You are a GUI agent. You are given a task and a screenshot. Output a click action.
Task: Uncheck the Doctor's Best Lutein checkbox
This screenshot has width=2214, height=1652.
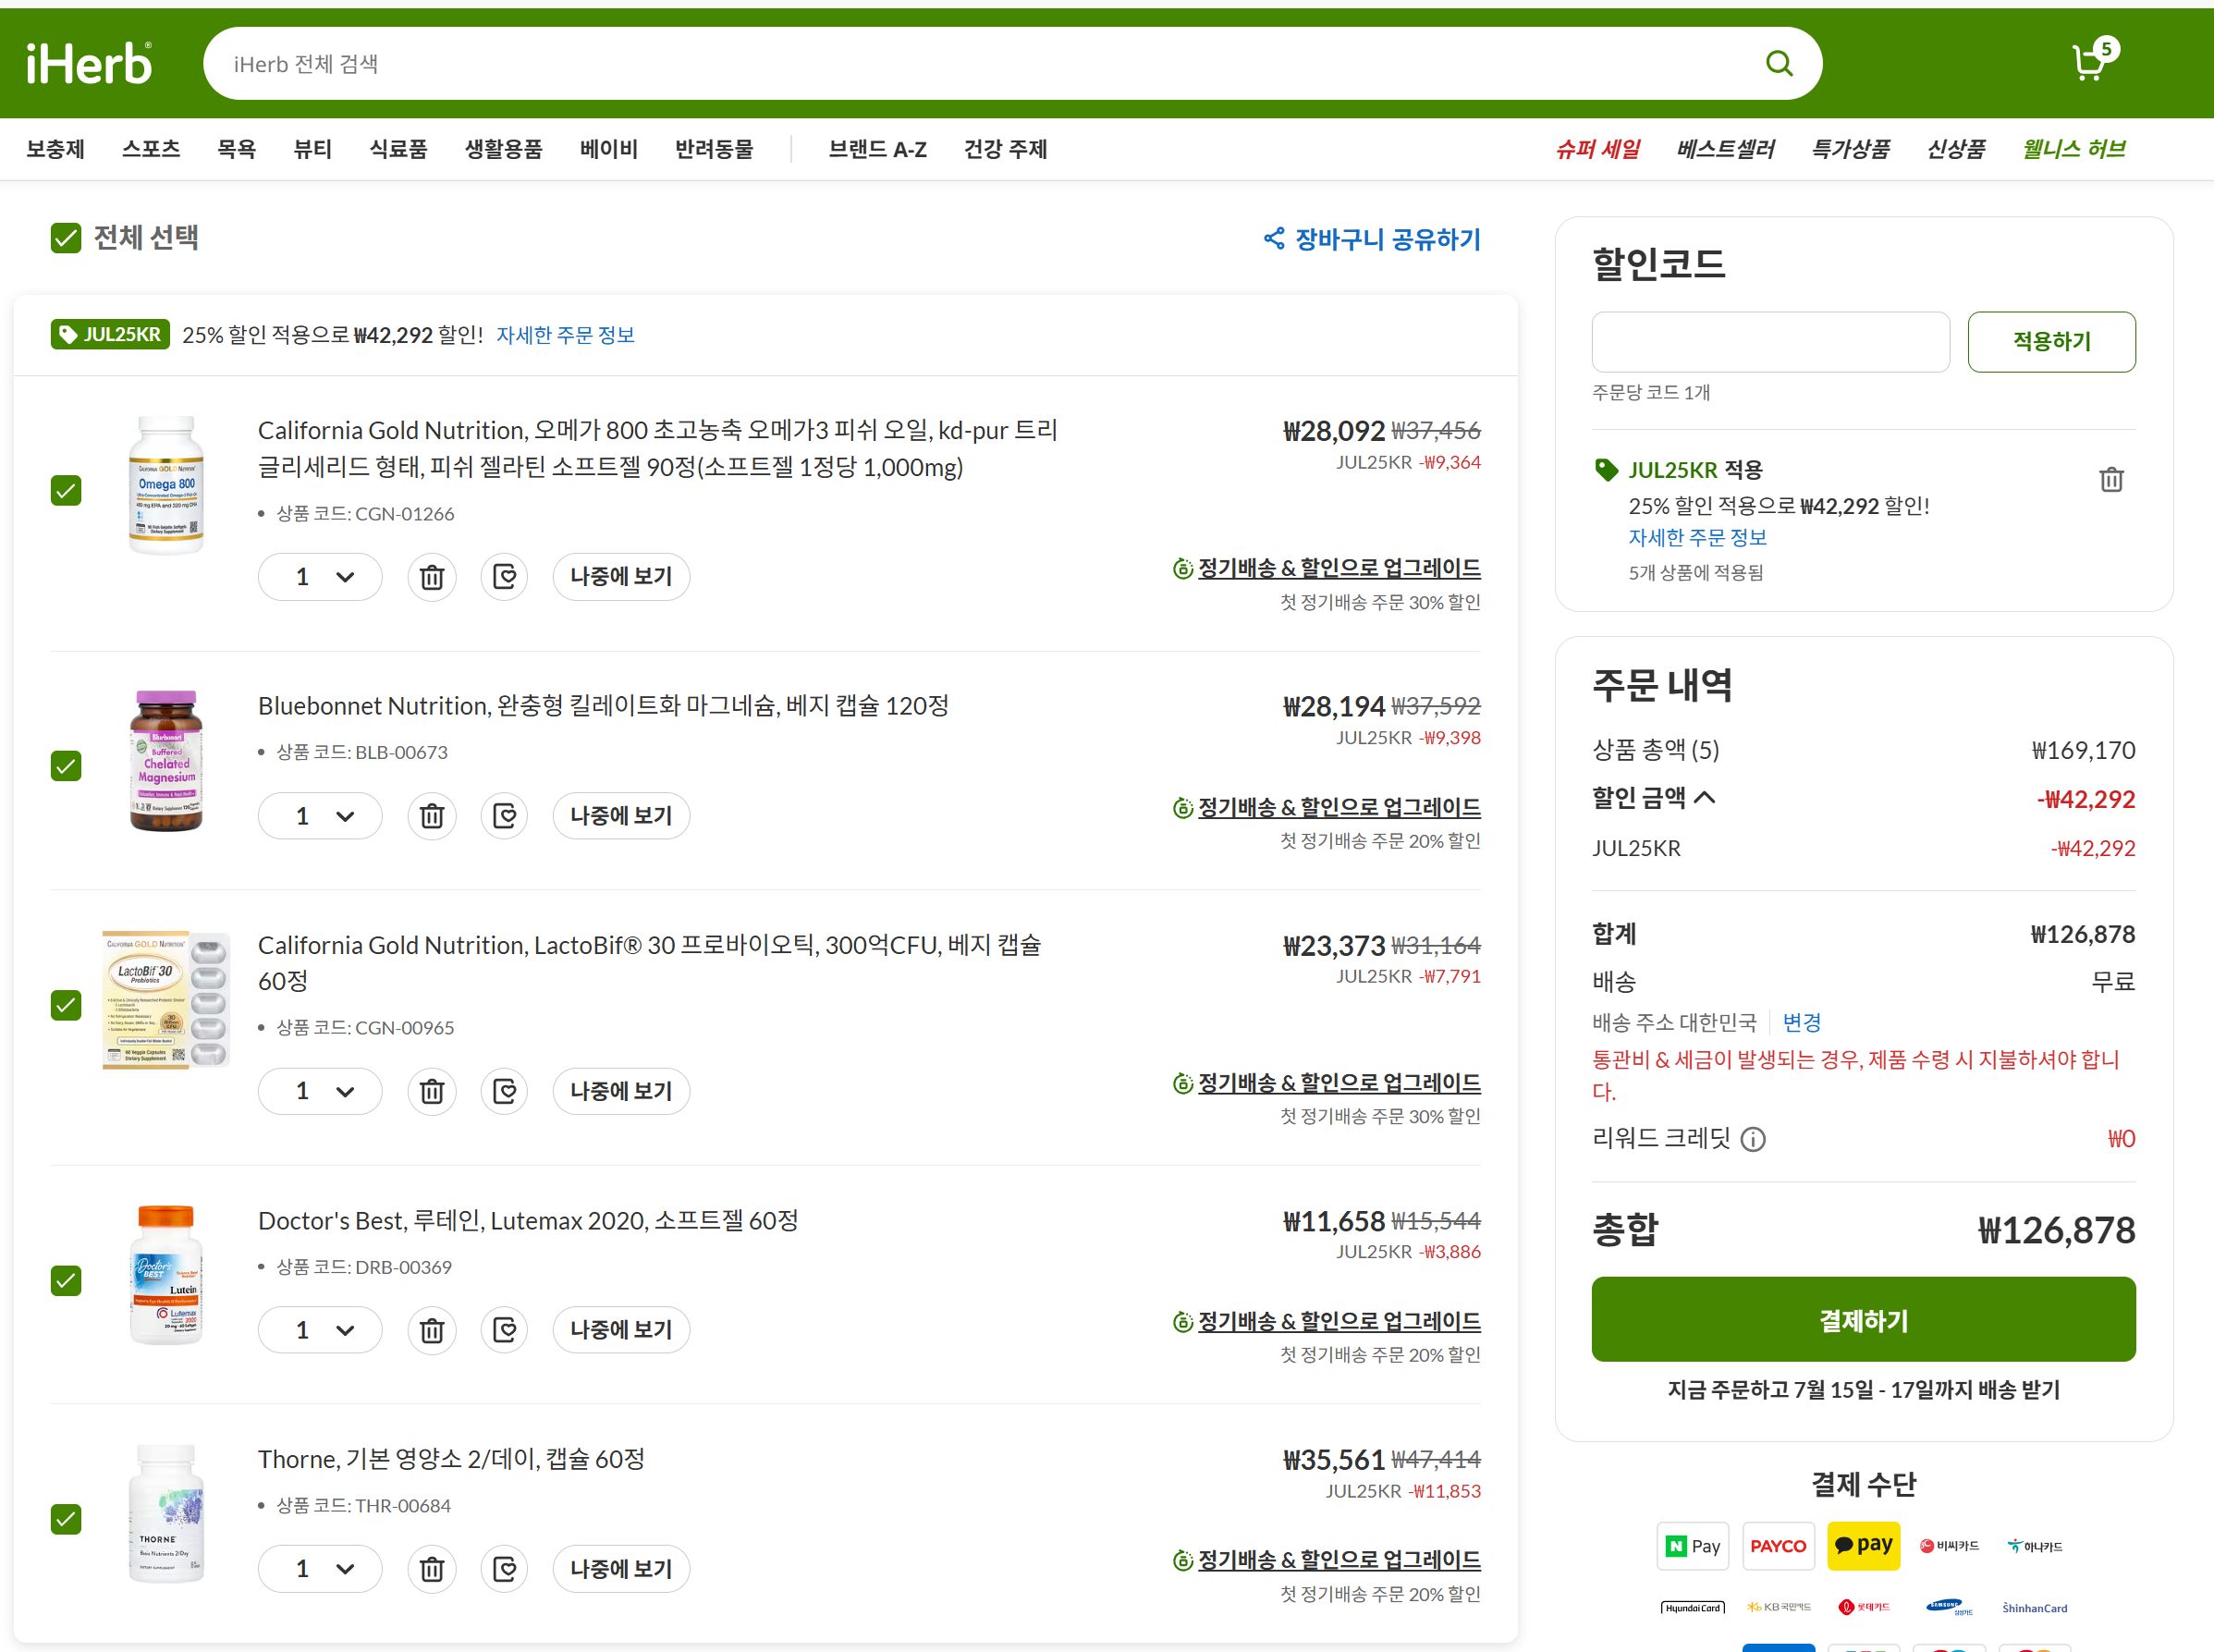coord(66,1281)
